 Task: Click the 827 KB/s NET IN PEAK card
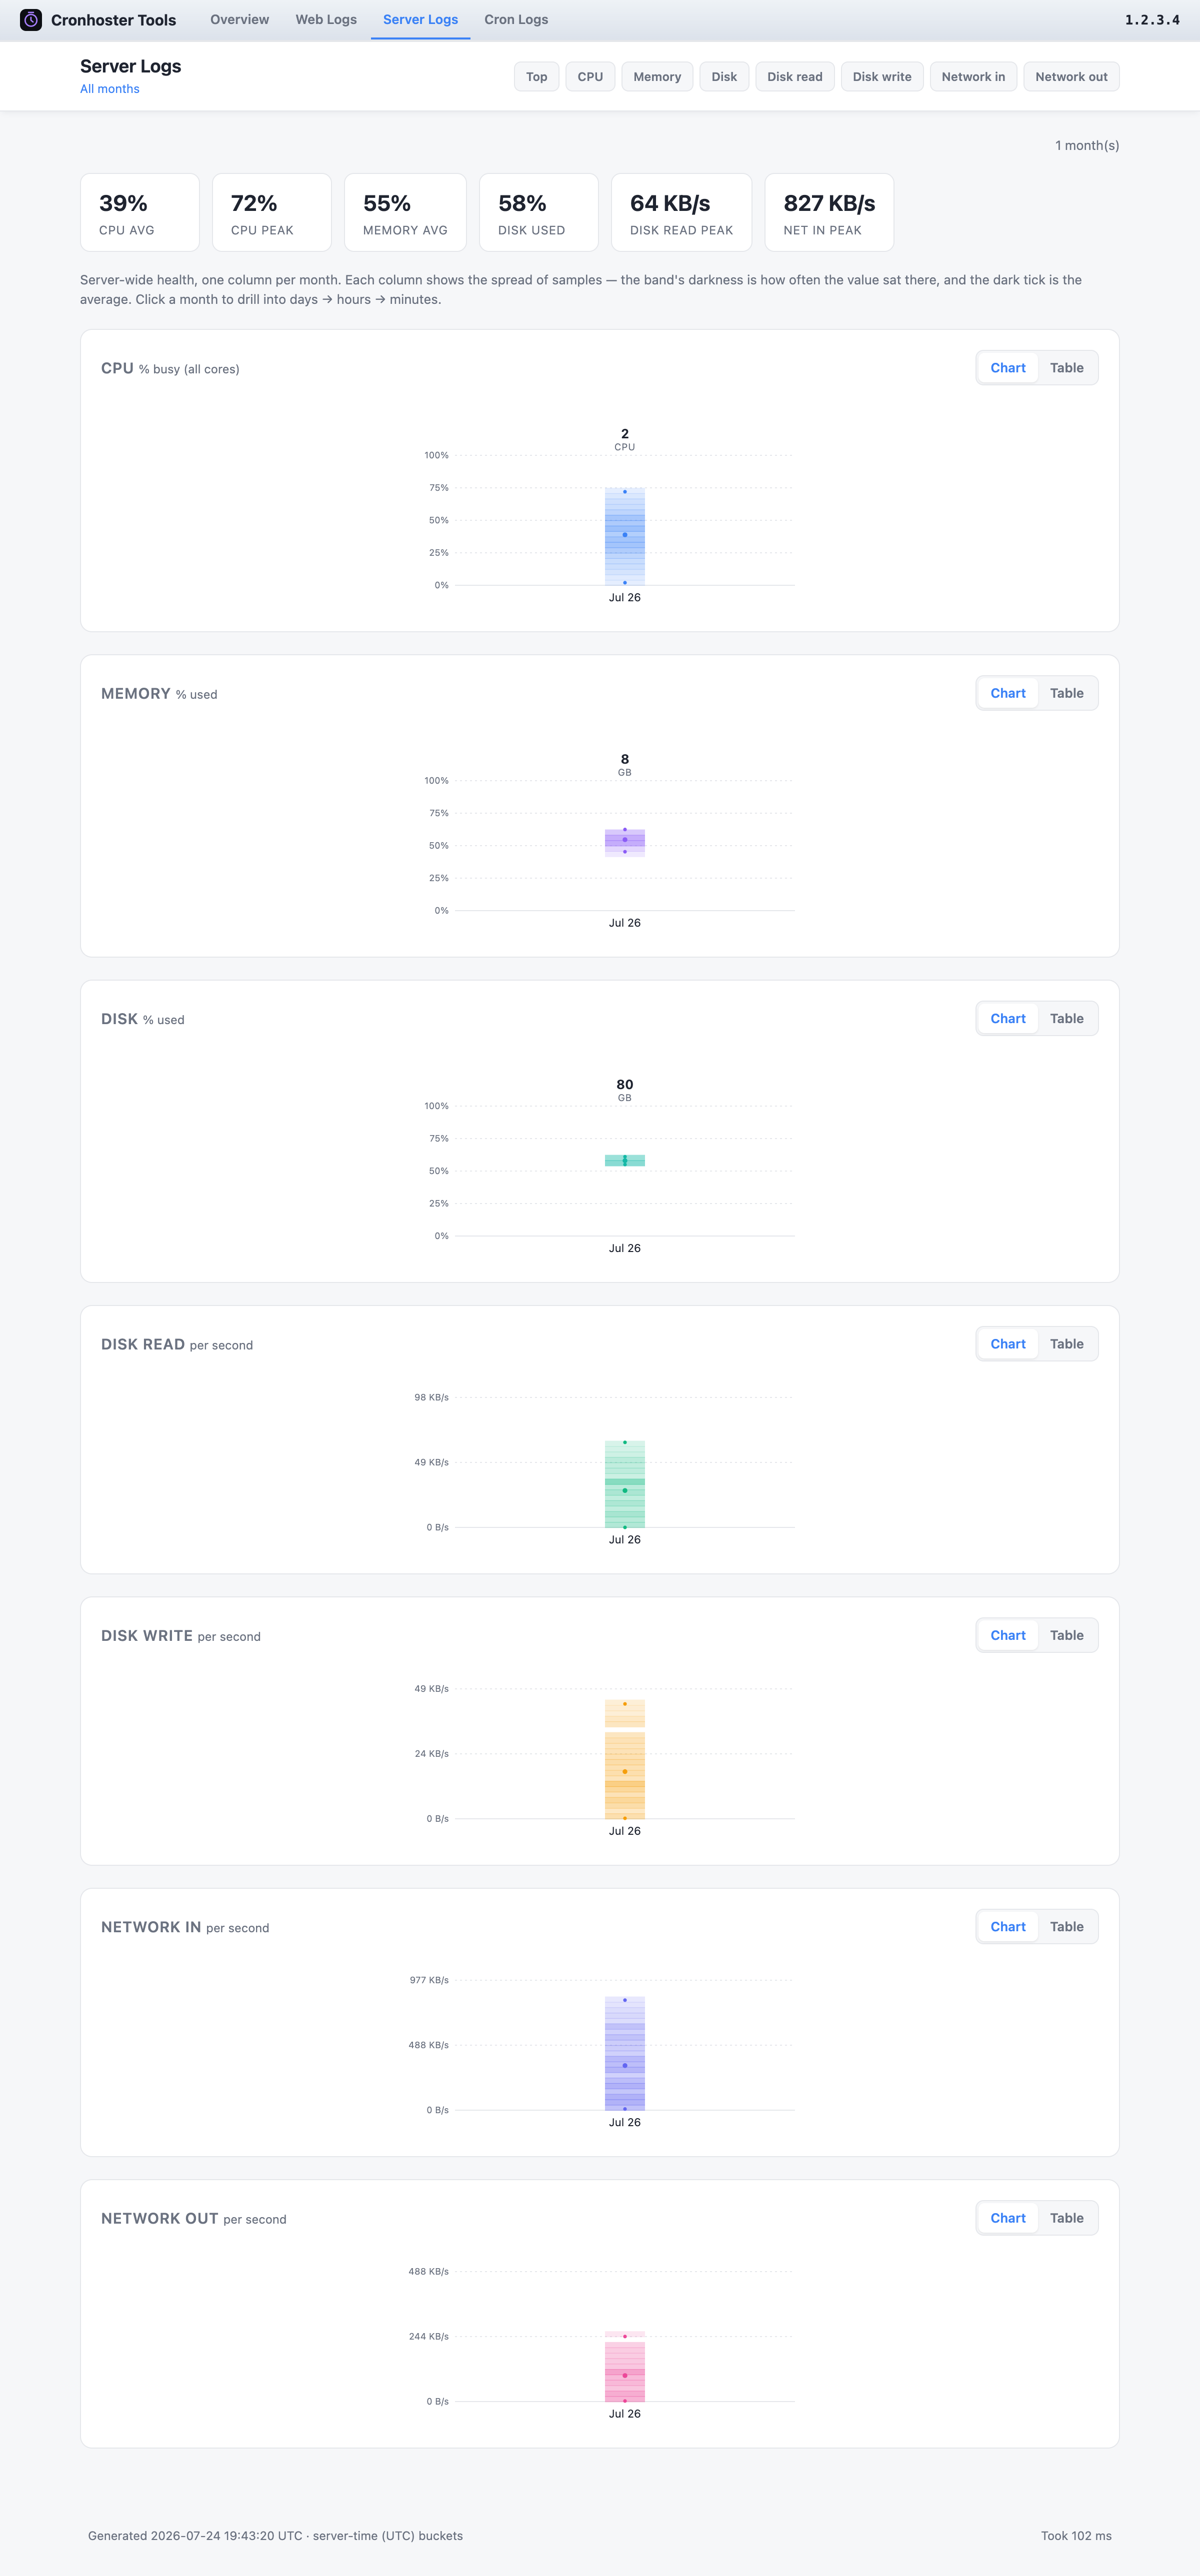(829, 212)
